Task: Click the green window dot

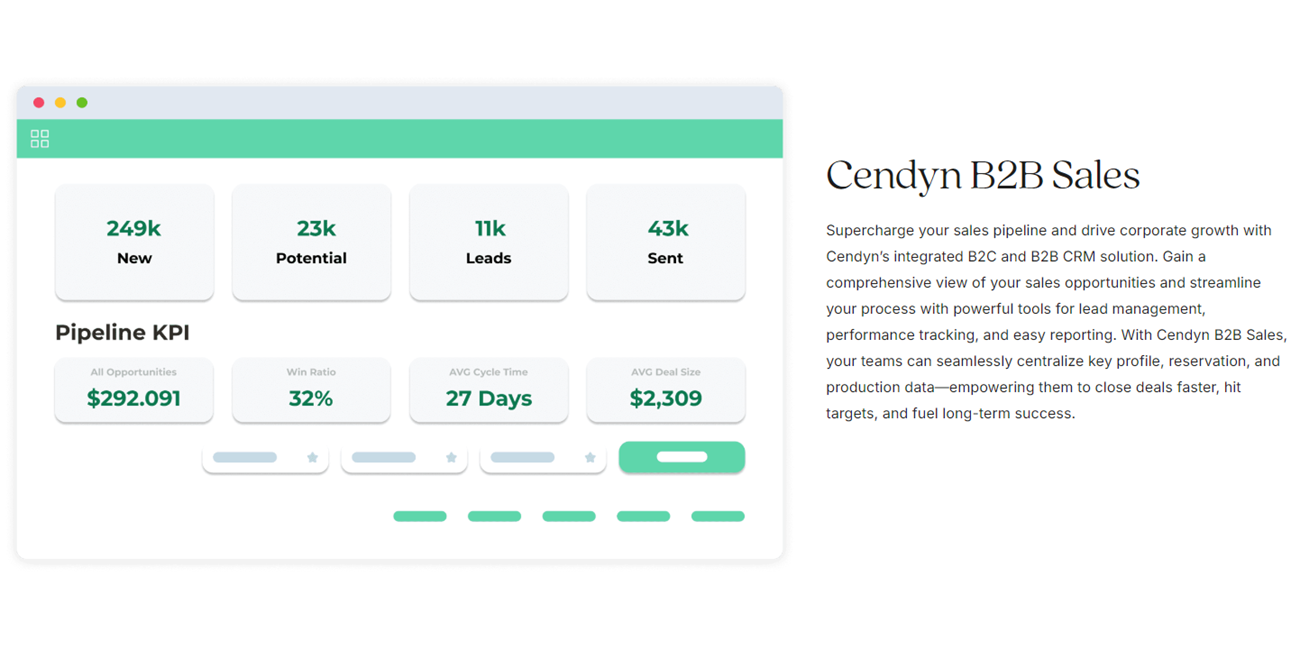Action: 82,103
